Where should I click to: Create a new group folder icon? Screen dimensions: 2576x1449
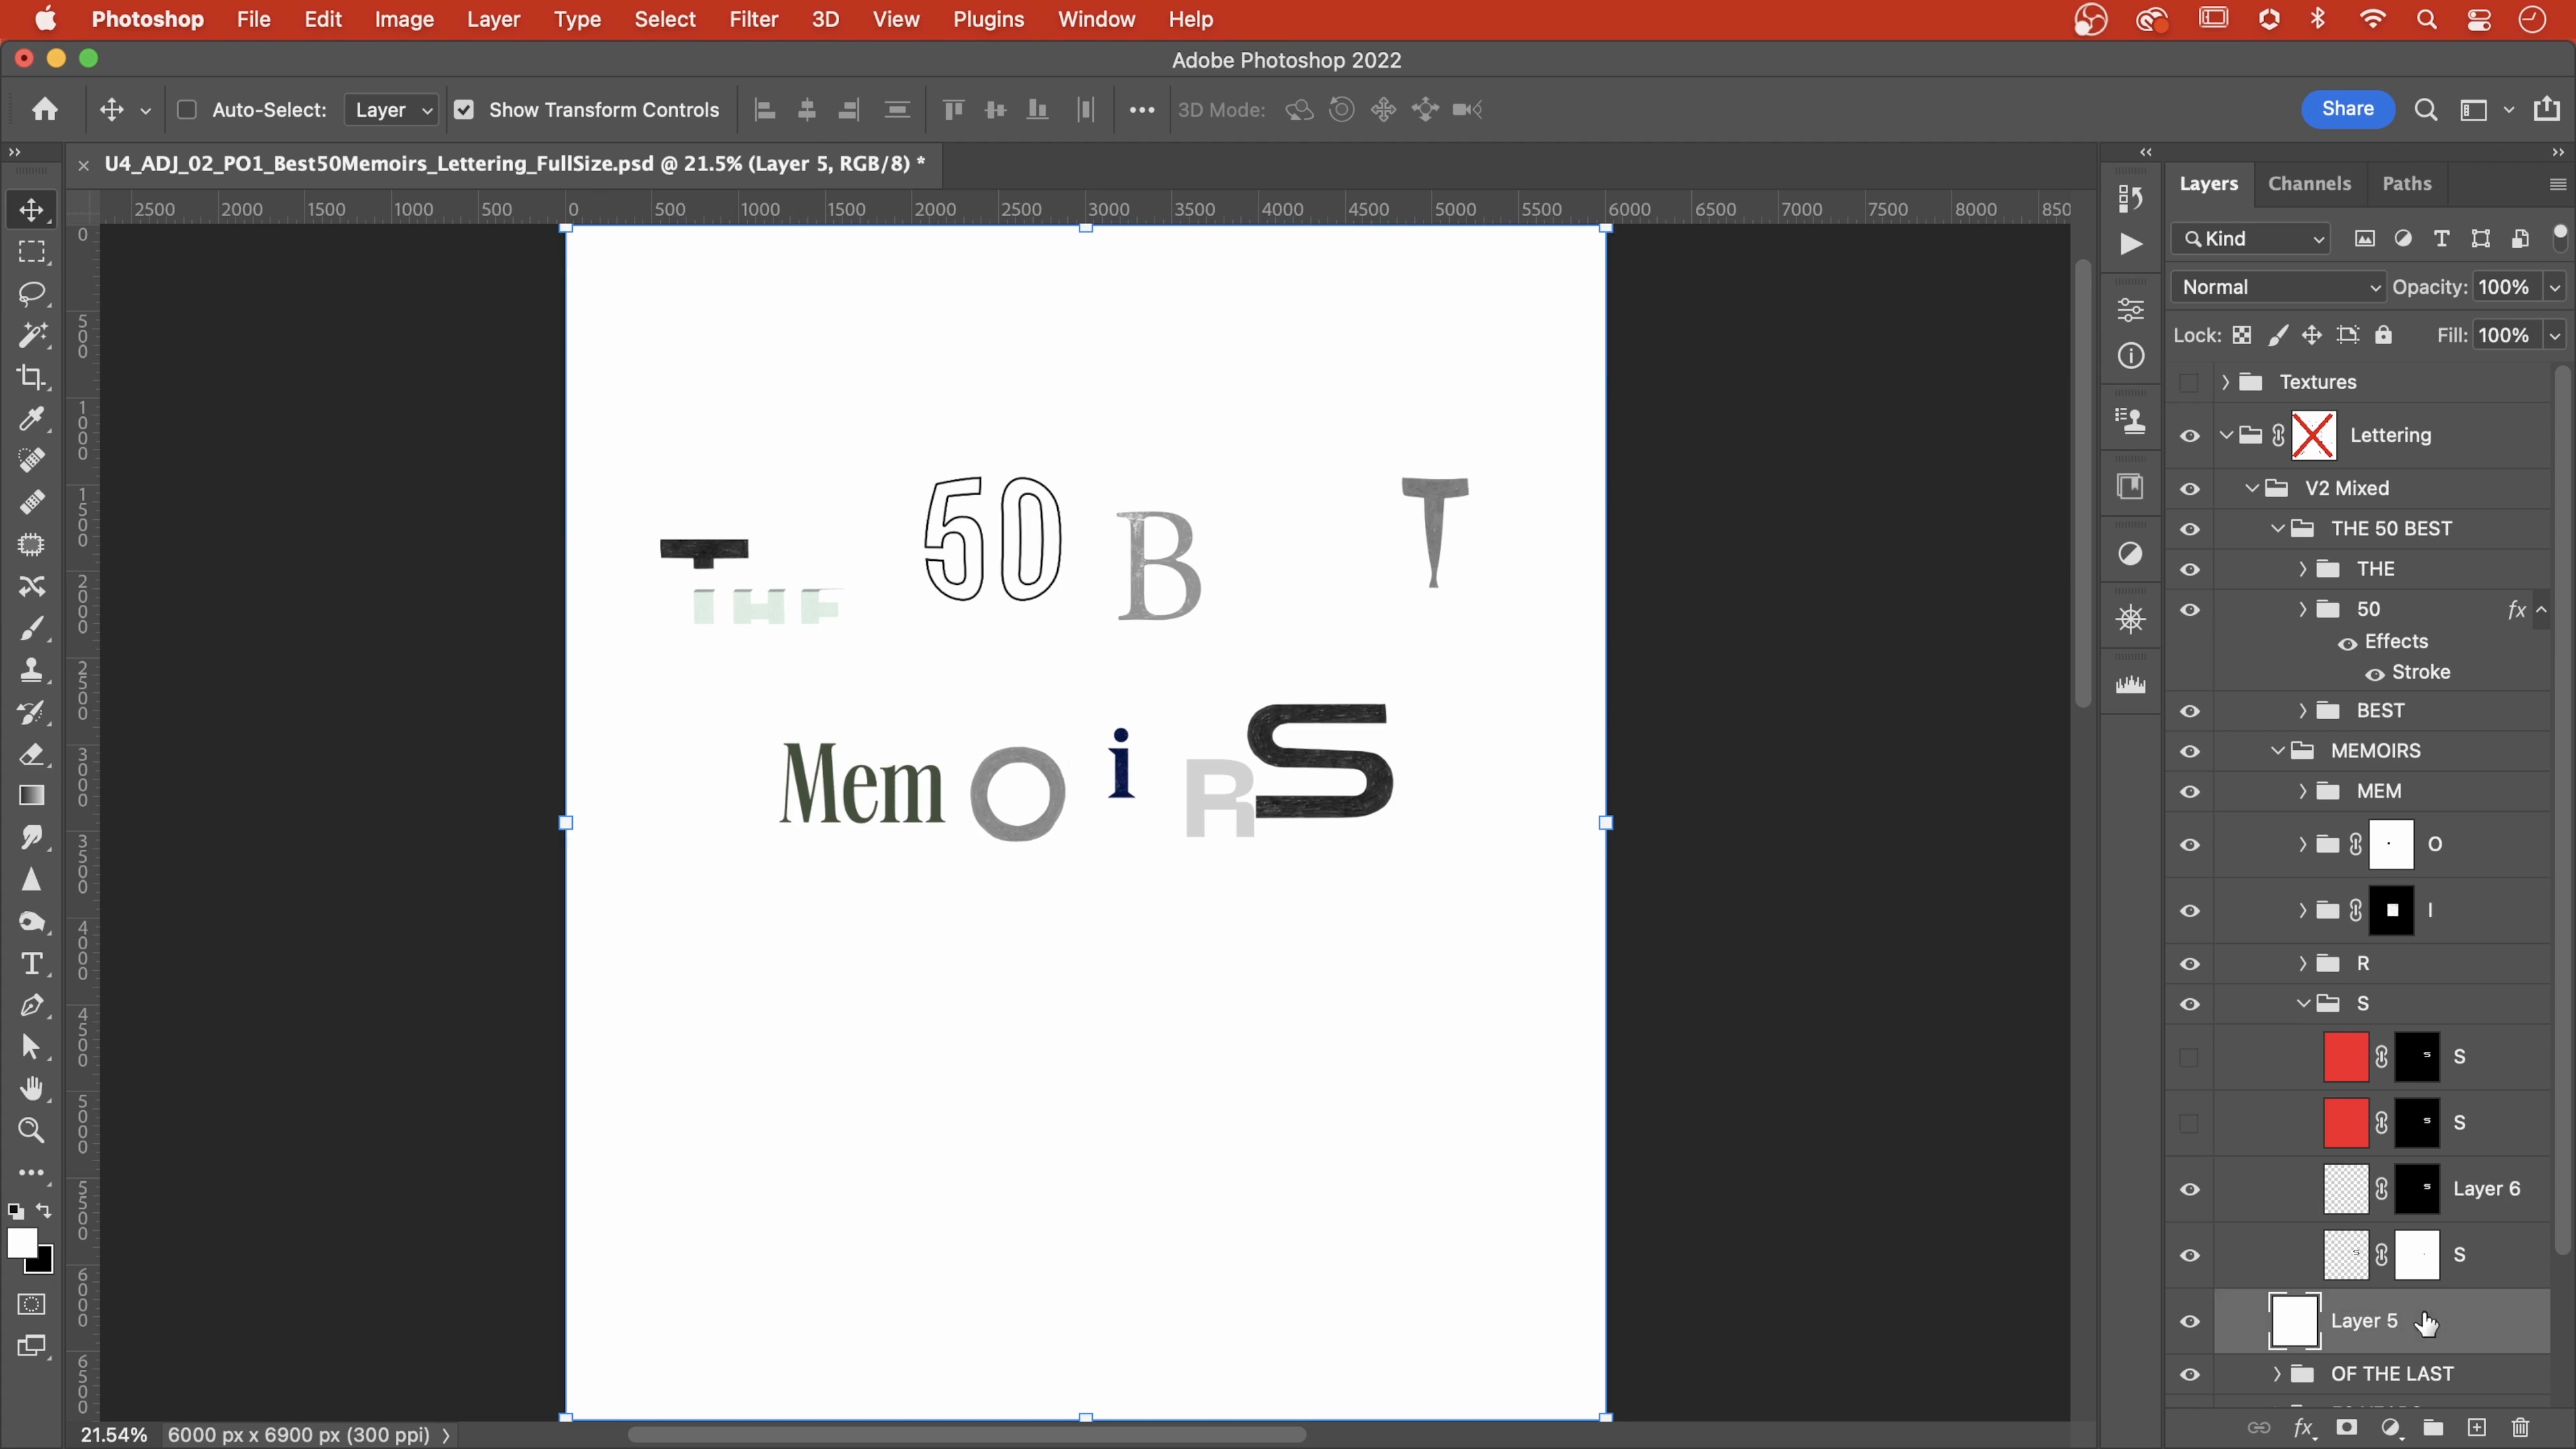(x=2434, y=1428)
